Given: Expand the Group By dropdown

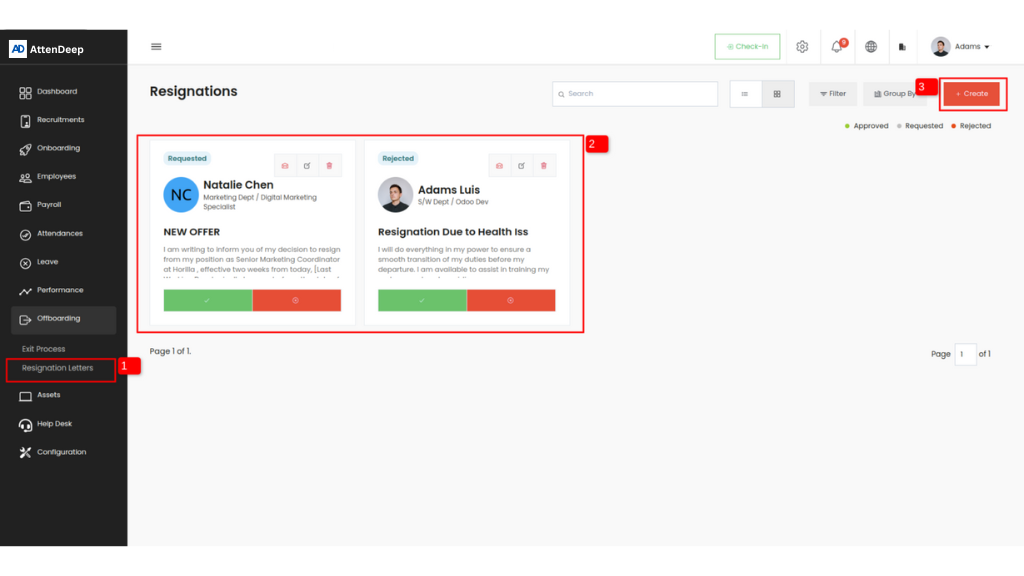Looking at the screenshot, I should tap(892, 94).
